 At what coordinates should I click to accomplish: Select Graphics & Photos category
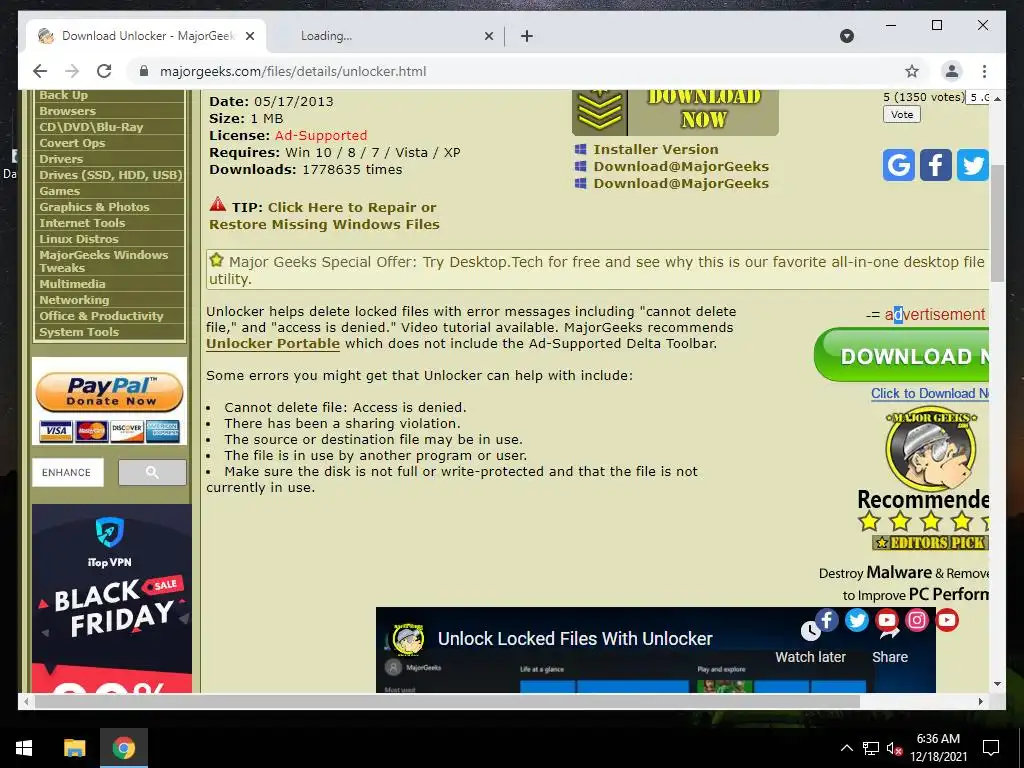[x=94, y=207]
